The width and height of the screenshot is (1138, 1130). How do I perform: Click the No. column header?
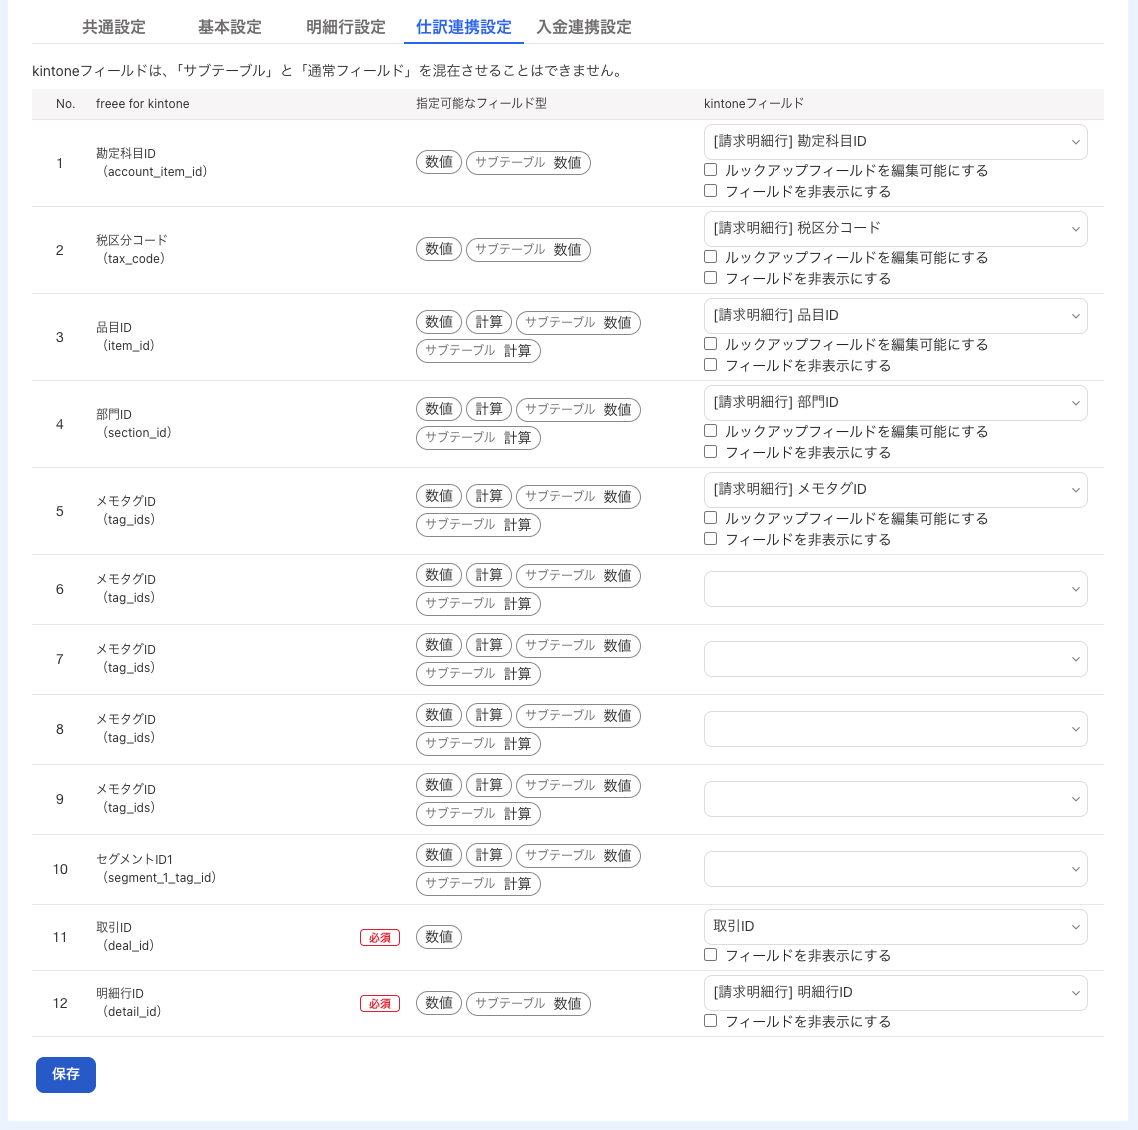click(65, 104)
